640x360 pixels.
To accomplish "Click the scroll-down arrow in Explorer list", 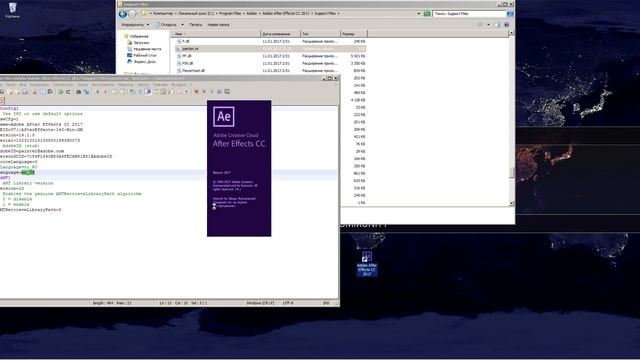I will [x=512, y=203].
